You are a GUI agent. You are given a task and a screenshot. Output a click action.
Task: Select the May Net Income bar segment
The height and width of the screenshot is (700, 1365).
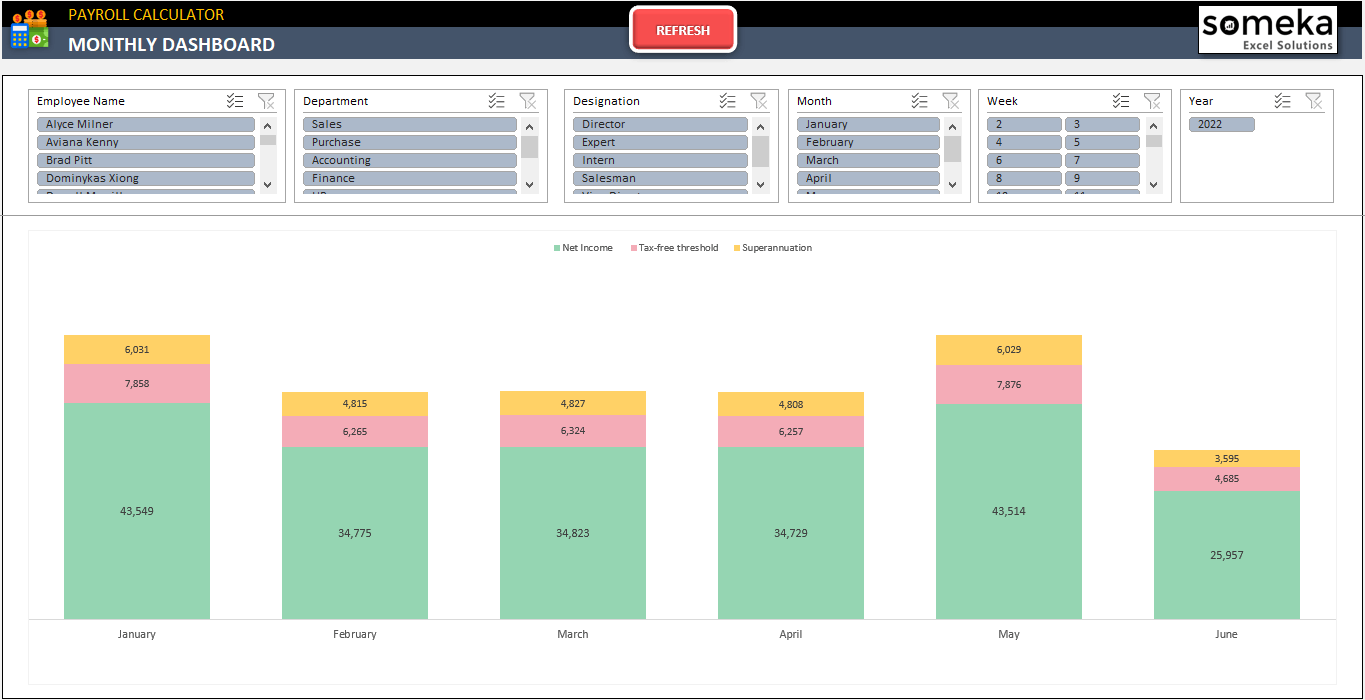[x=1008, y=510]
